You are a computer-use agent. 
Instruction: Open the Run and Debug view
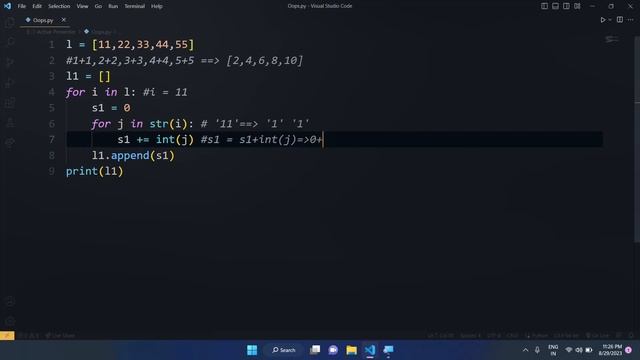click(x=10, y=82)
